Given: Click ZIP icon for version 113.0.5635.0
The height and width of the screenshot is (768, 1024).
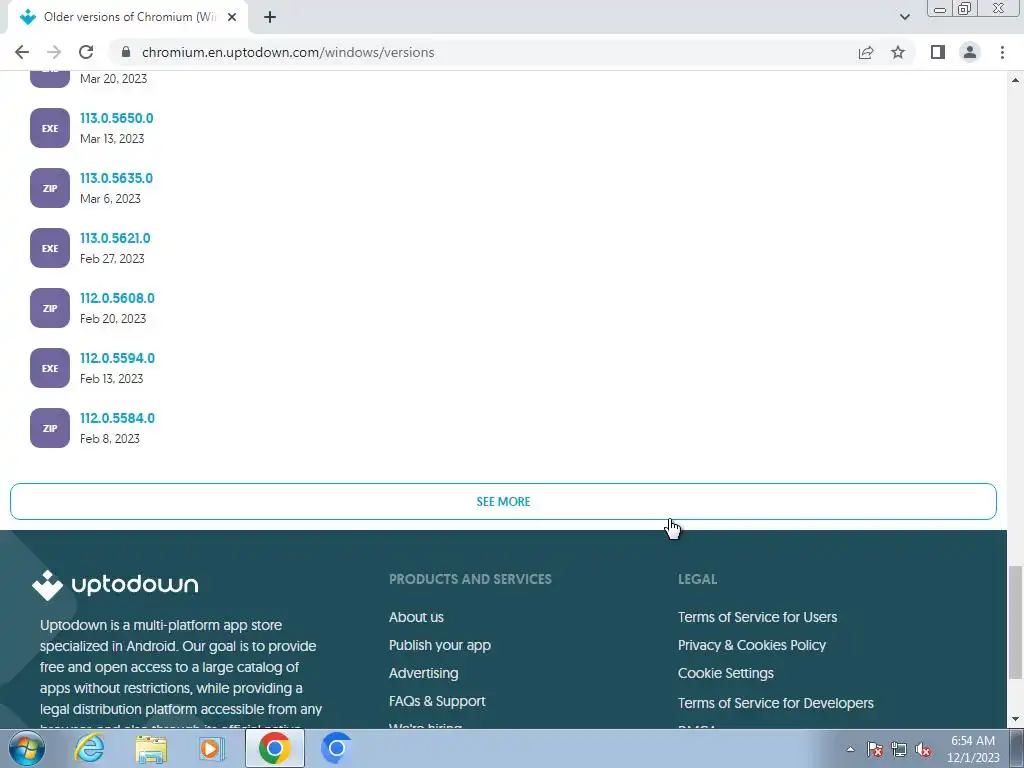Looking at the screenshot, I should pos(50,188).
